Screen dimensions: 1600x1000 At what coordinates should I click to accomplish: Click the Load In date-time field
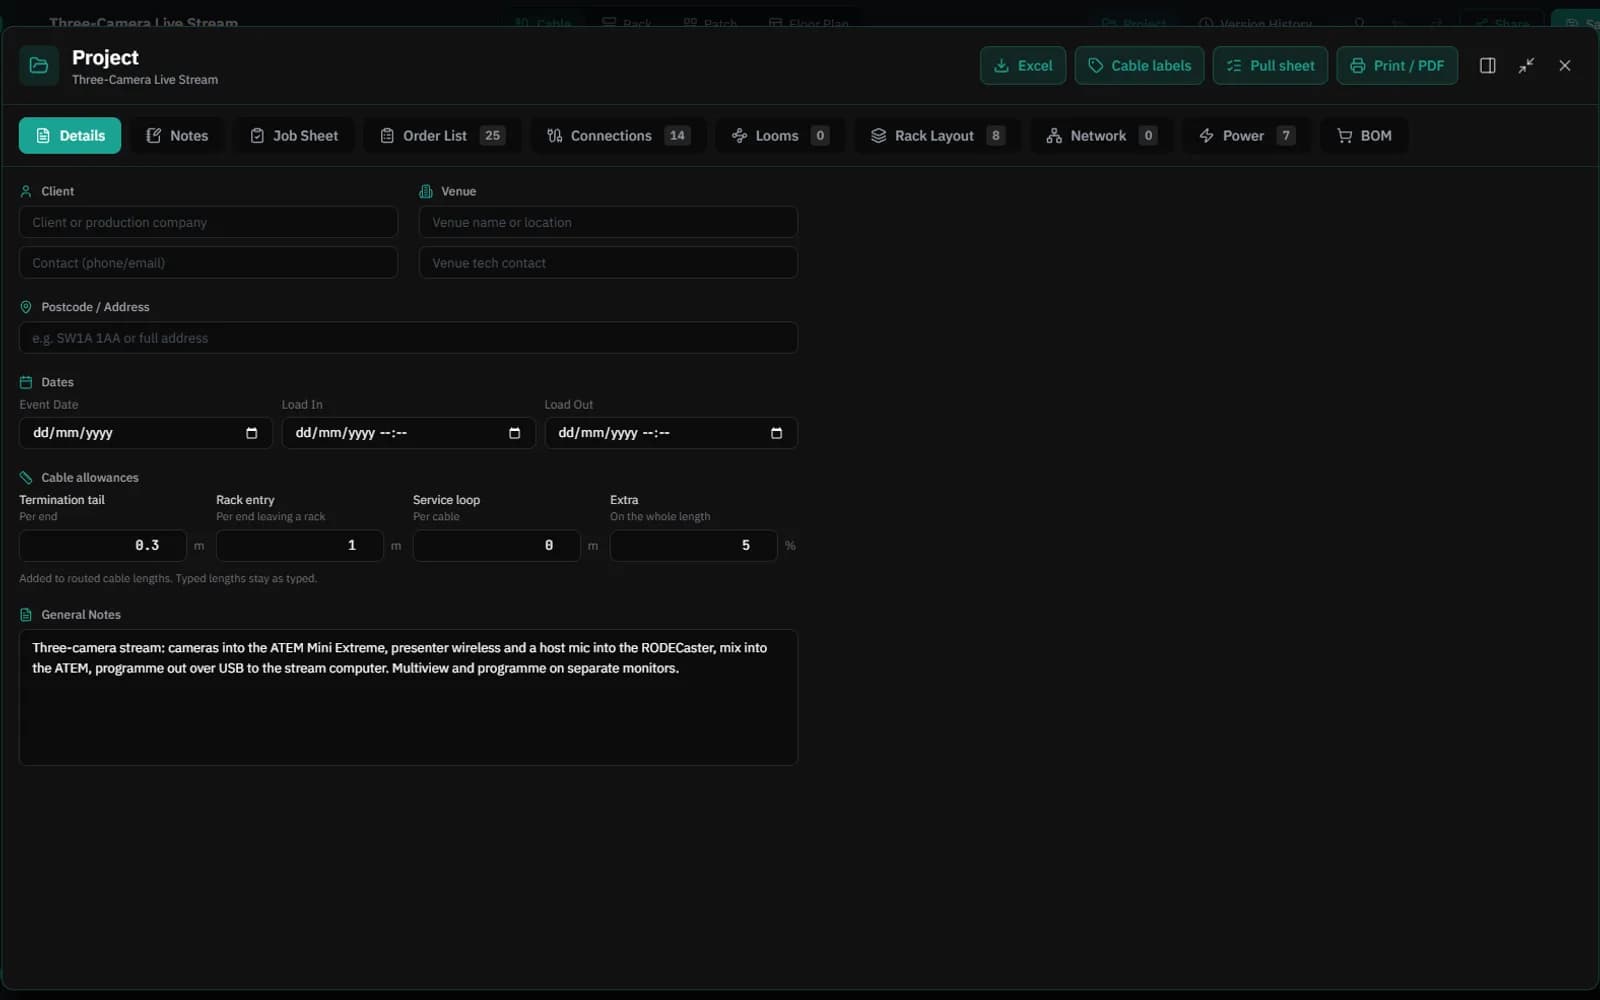[x=408, y=433]
